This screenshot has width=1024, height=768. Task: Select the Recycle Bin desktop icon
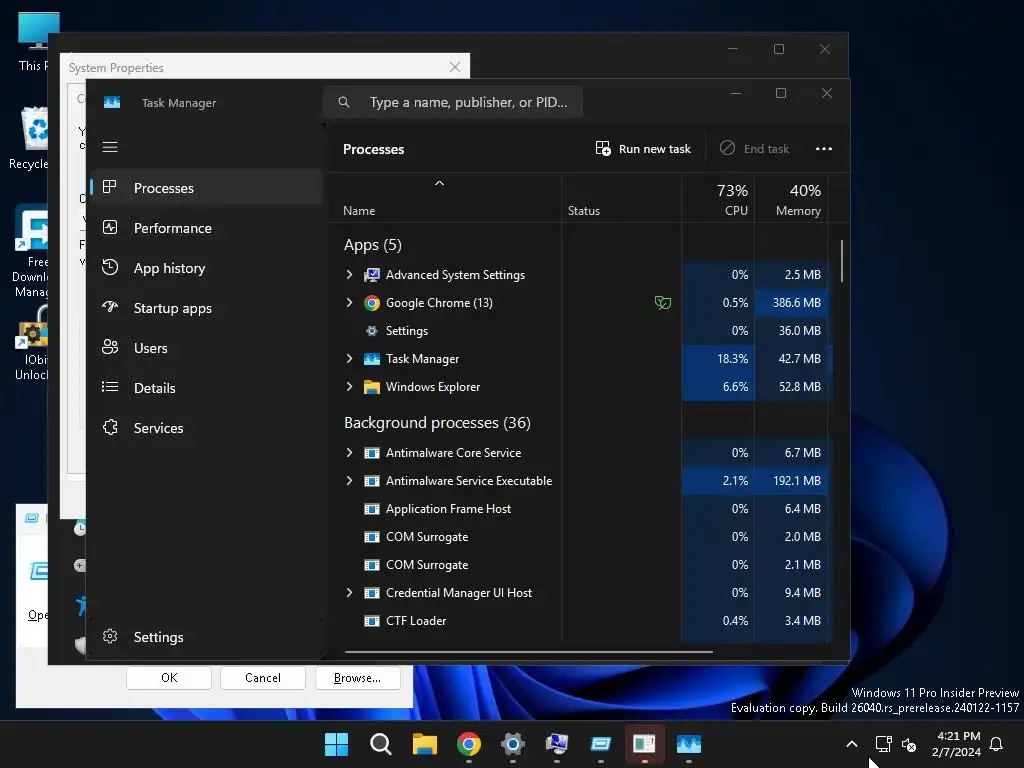(x=30, y=138)
